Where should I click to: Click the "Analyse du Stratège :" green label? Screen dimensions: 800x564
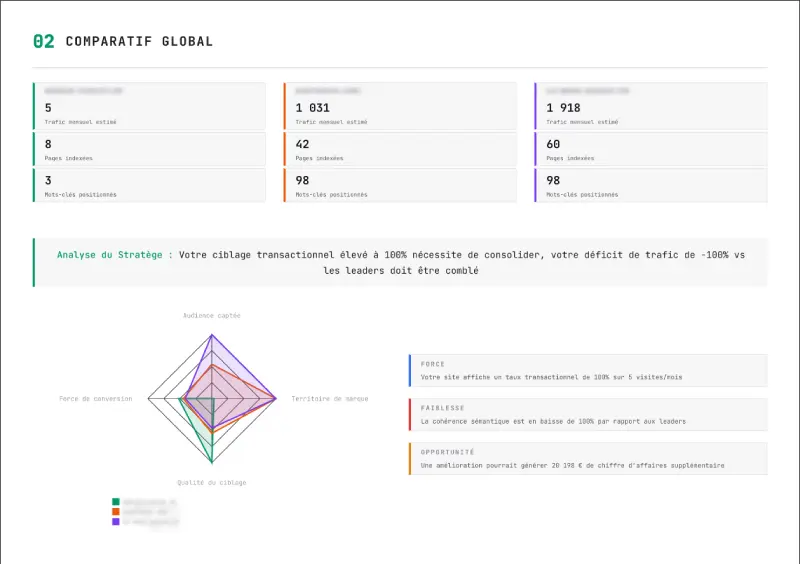(x=115, y=255)
